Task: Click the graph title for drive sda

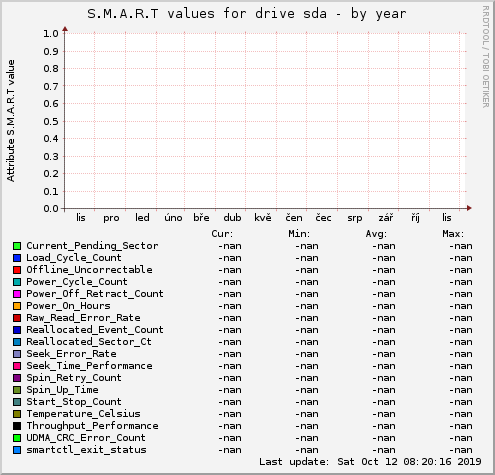Action: click(247, 14)
